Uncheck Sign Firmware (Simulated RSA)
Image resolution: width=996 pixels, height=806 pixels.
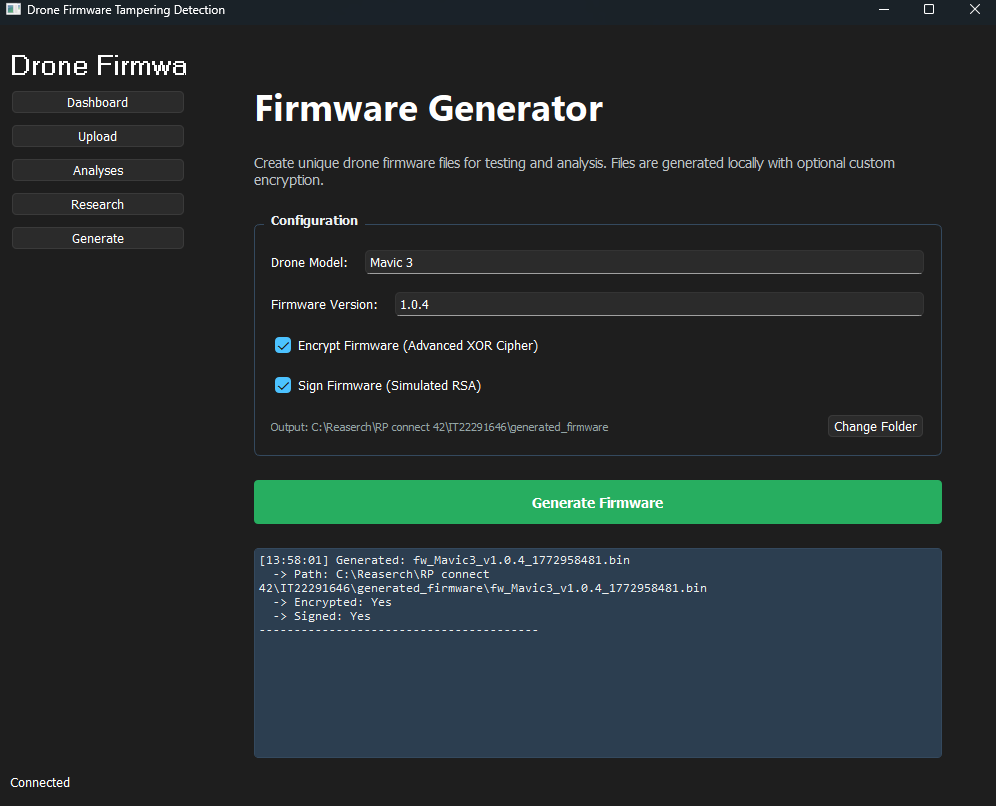click(283, 385)
